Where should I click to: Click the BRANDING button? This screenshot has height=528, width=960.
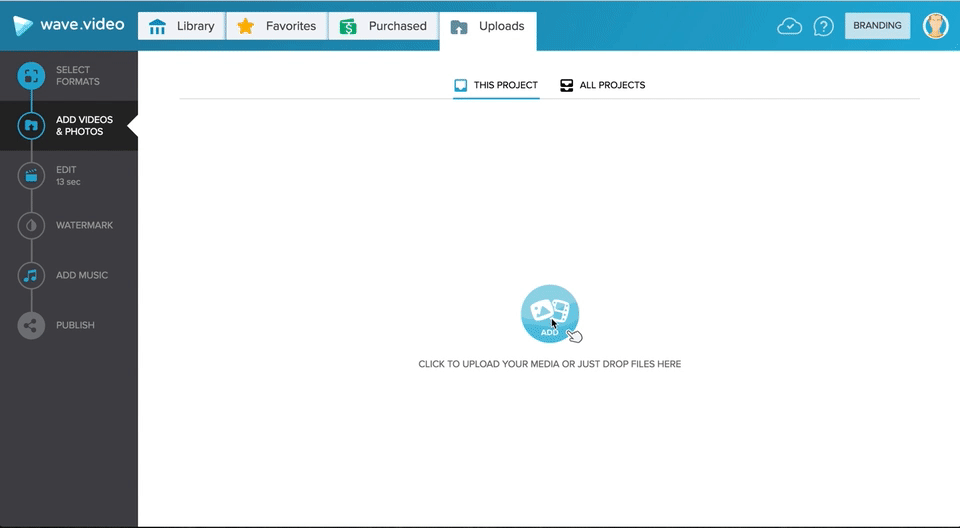pos(877,26)
